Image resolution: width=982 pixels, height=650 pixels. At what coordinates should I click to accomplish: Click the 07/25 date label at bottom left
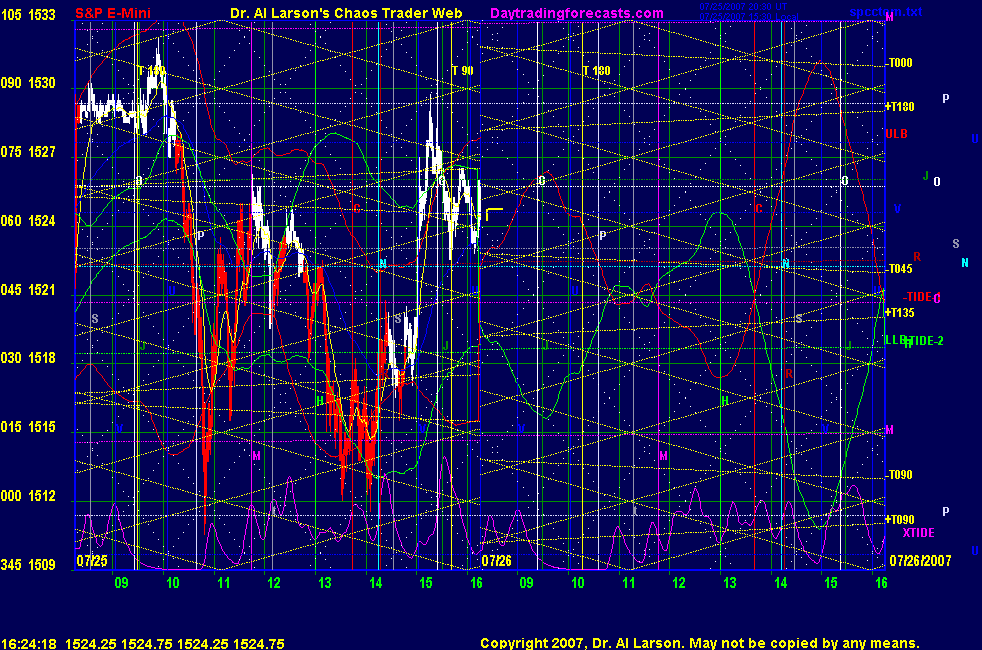[x=91, y=562]
